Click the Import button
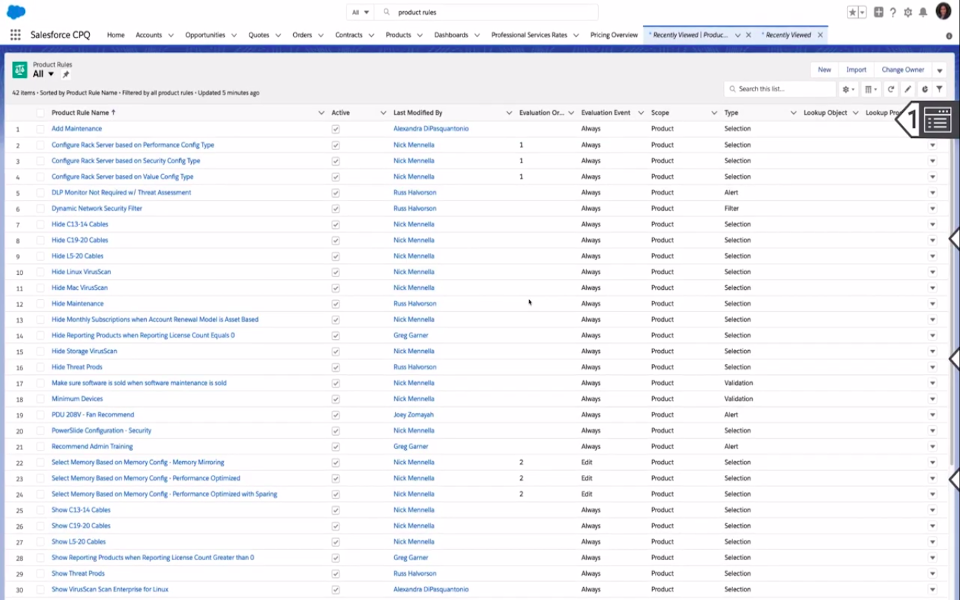The image size is (960, 600). 856,70
